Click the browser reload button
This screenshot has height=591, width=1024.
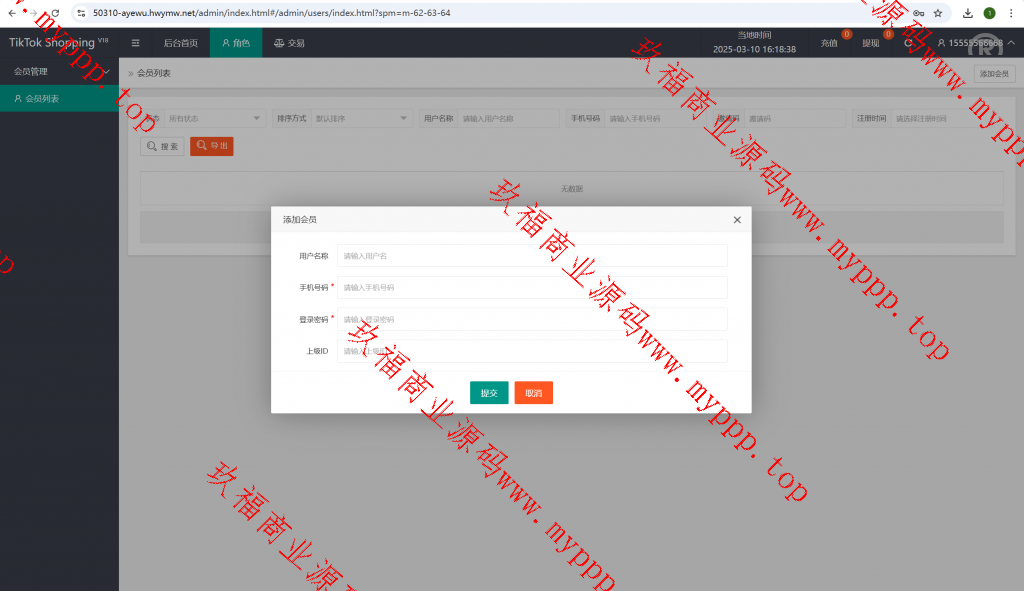(x=54, y=13)
